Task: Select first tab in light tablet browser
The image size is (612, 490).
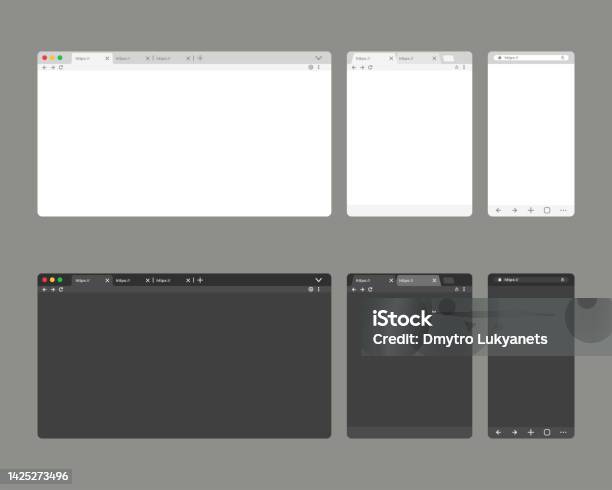Action: pos(374,59)
